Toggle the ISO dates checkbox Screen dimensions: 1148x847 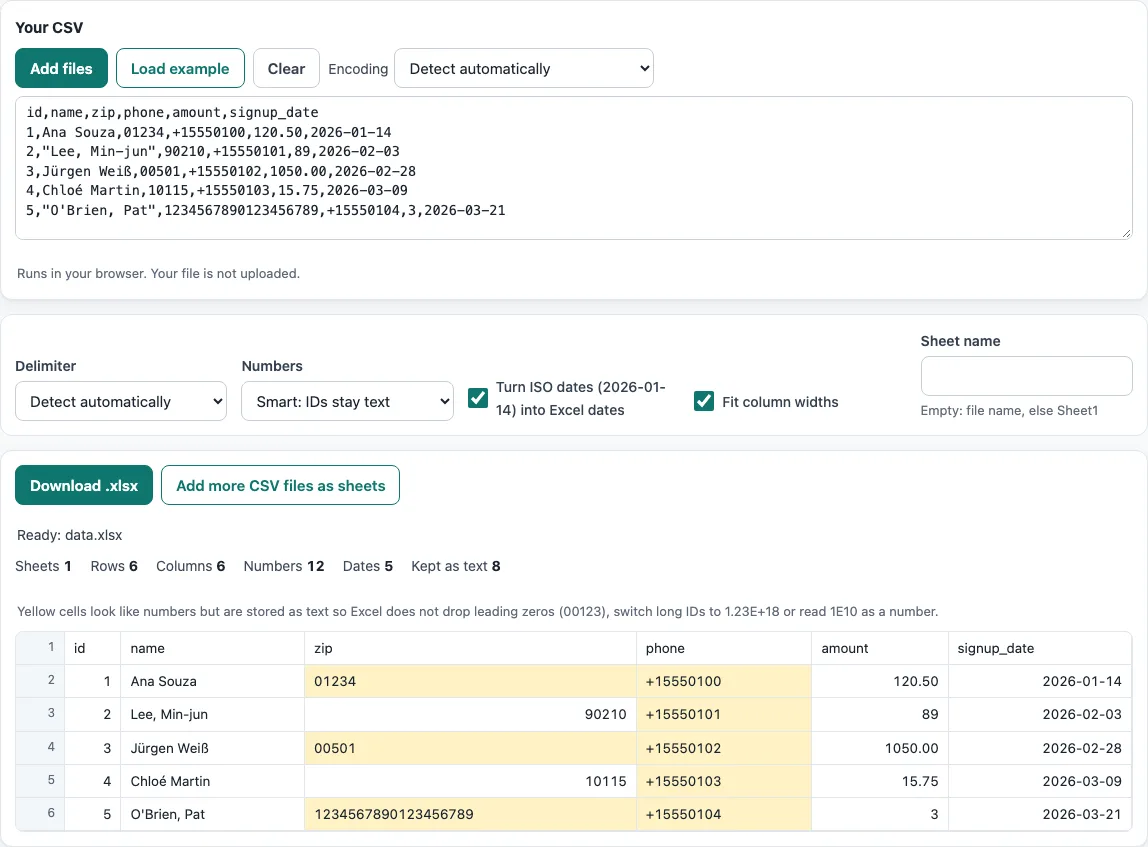point(478,398)
